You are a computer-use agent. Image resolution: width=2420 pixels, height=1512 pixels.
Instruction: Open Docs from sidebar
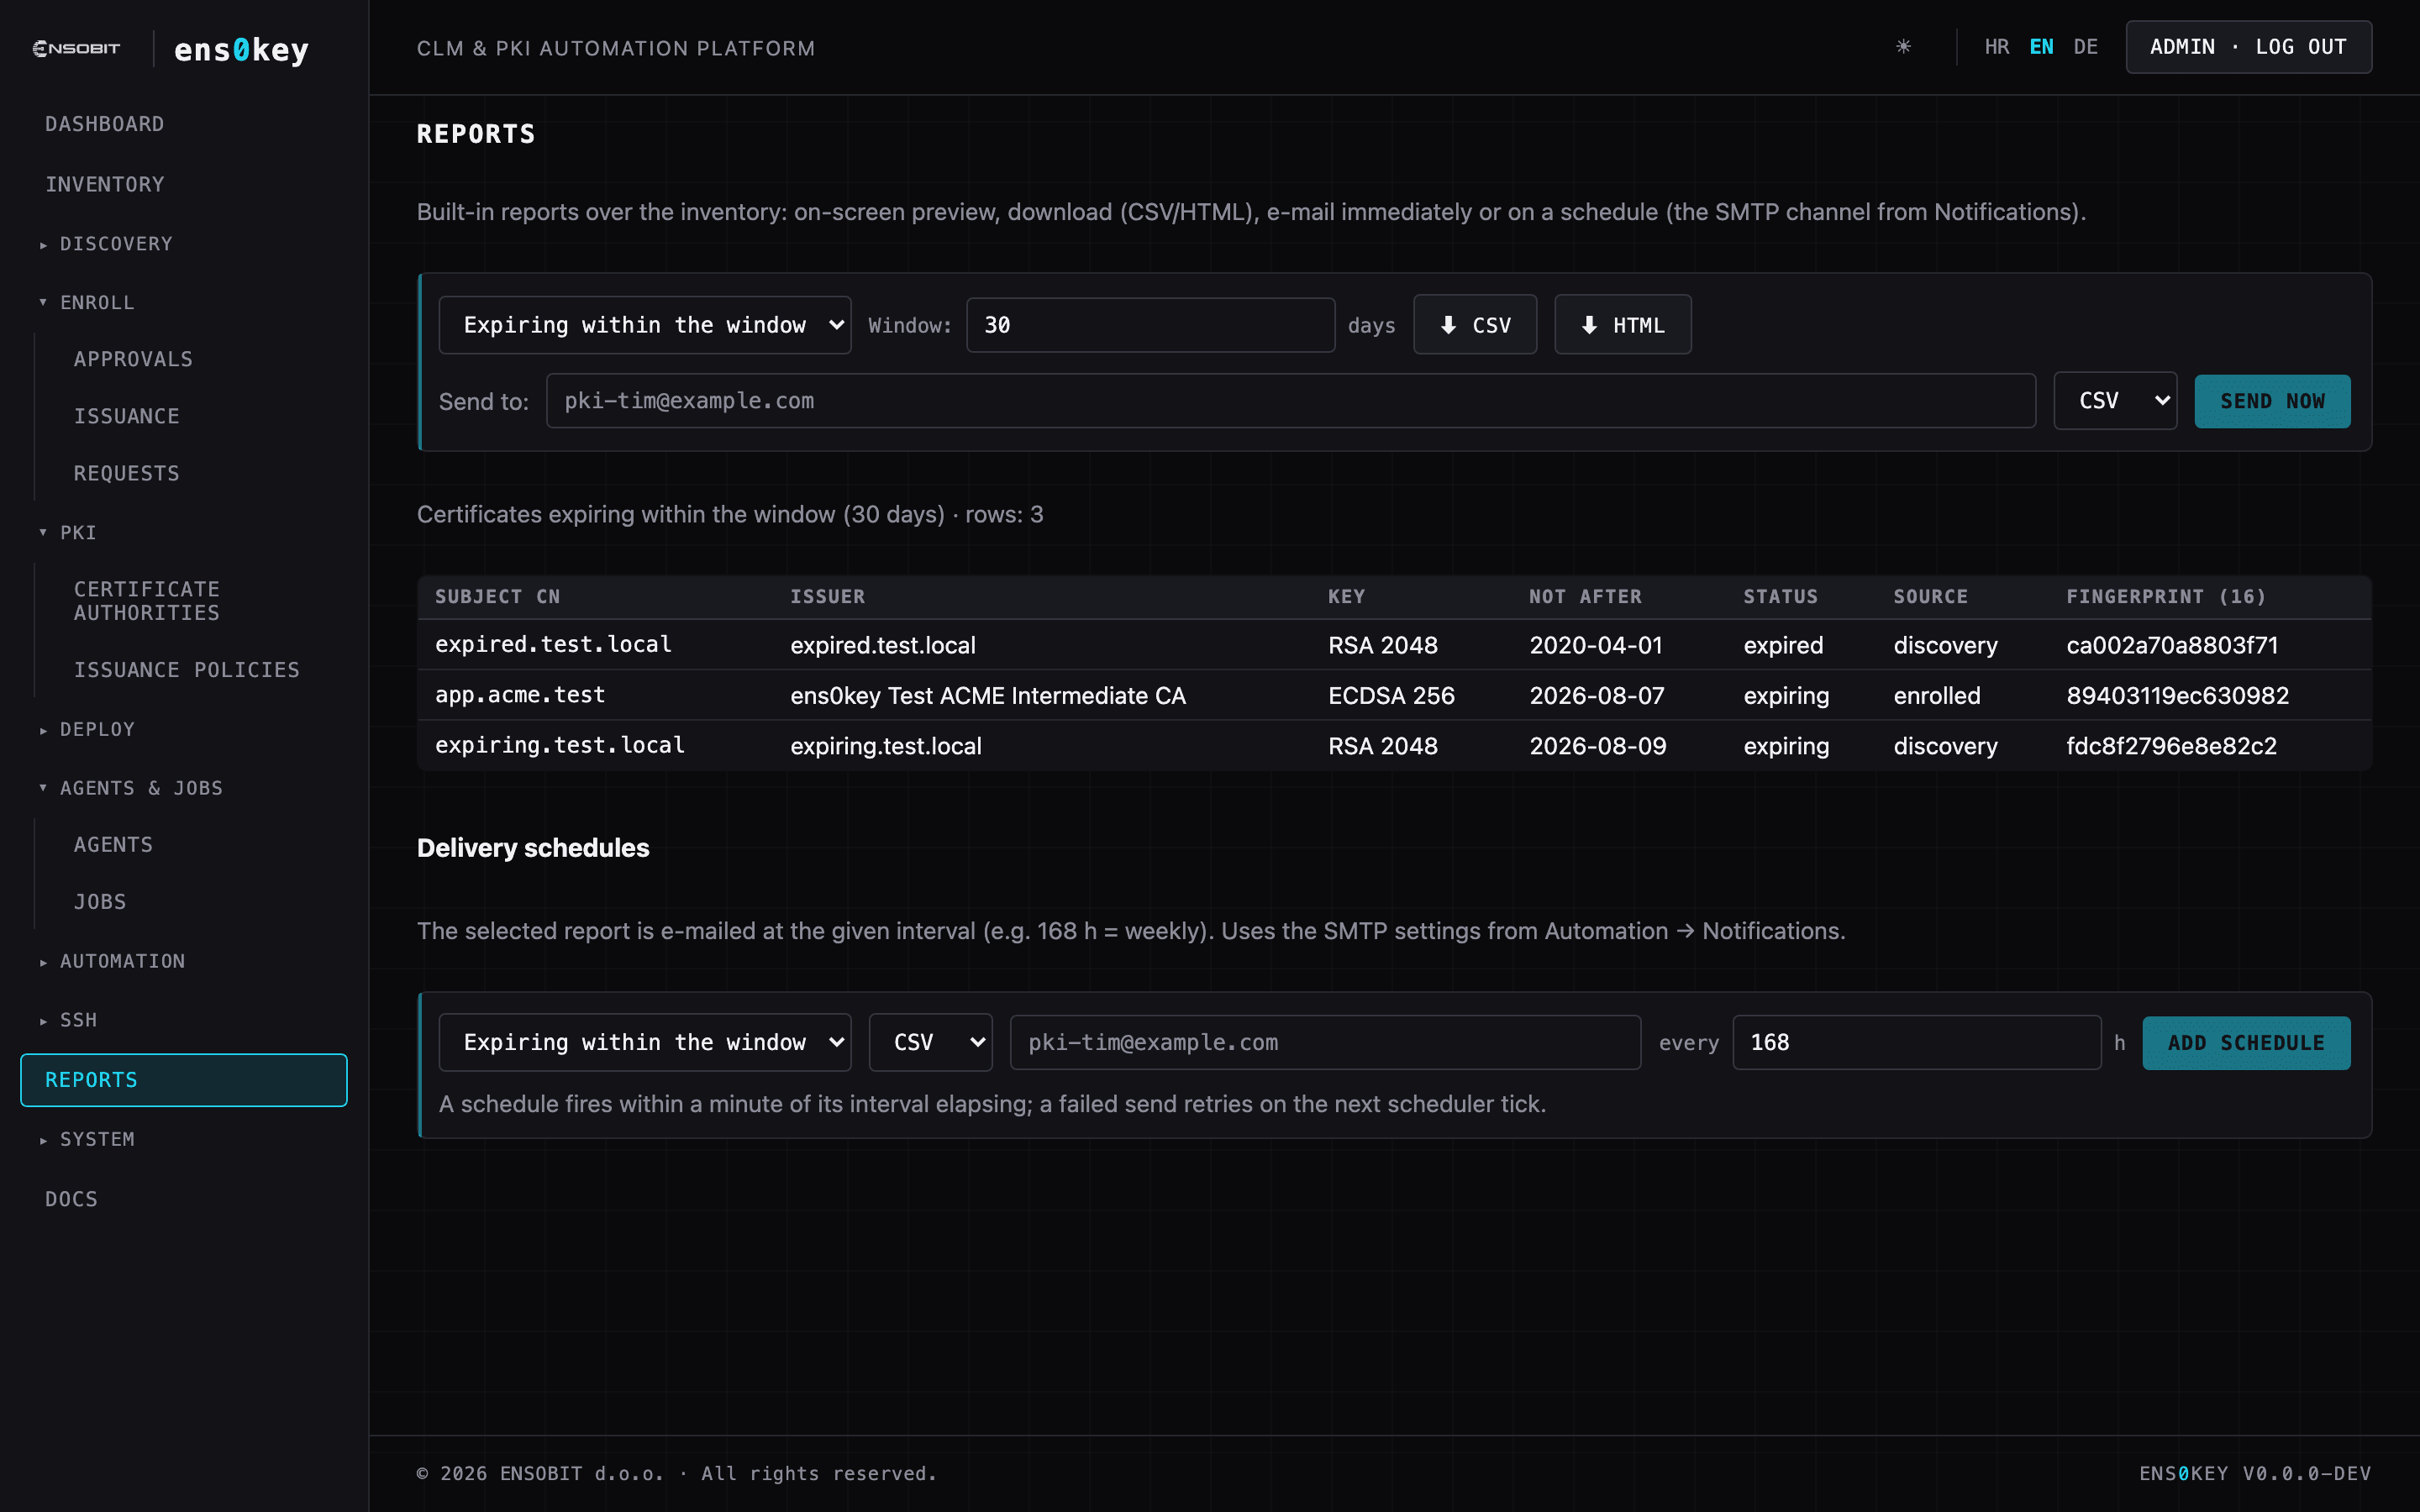point(71,1200)
